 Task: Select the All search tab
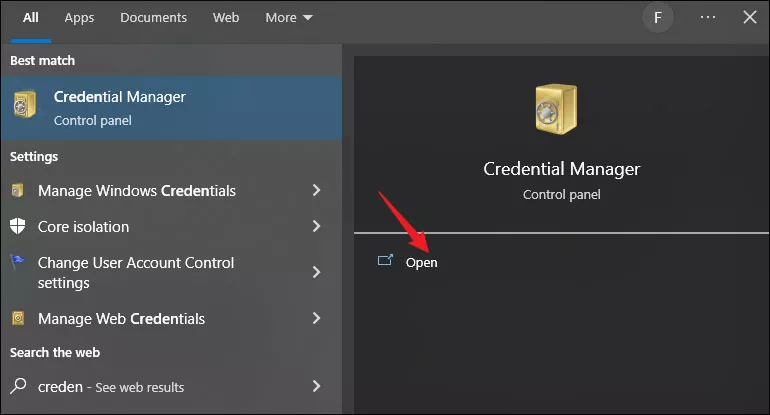pyautogui.click(x=30, y=18)
